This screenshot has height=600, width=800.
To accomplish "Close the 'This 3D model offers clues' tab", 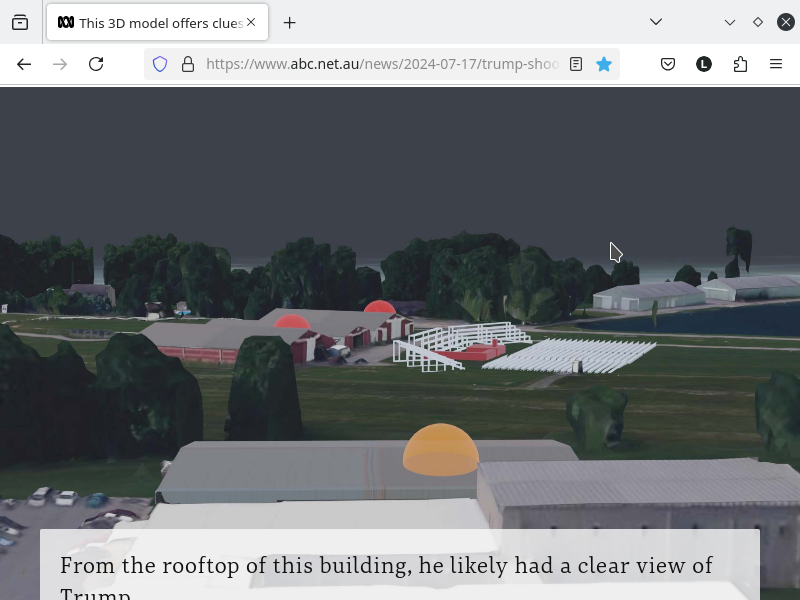I will 251,22.
